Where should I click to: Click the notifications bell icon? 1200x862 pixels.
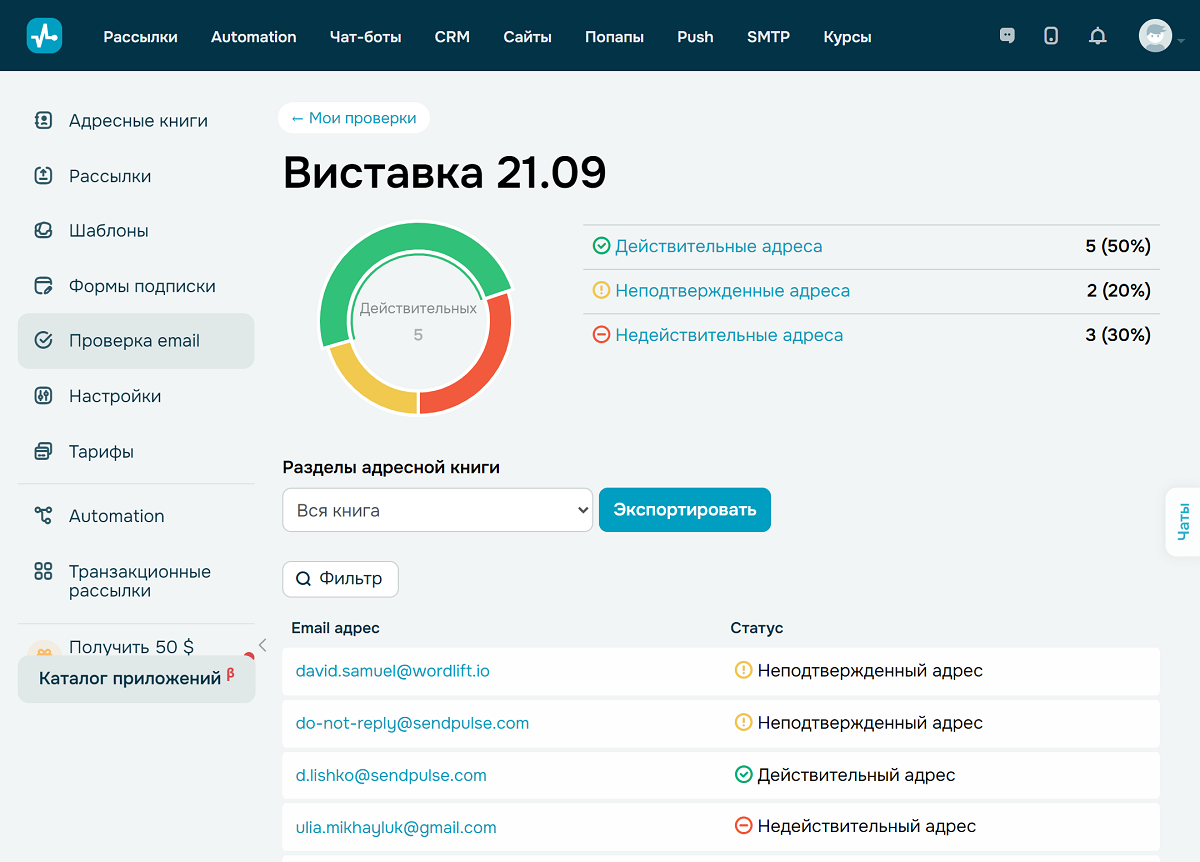point(1097,35)
